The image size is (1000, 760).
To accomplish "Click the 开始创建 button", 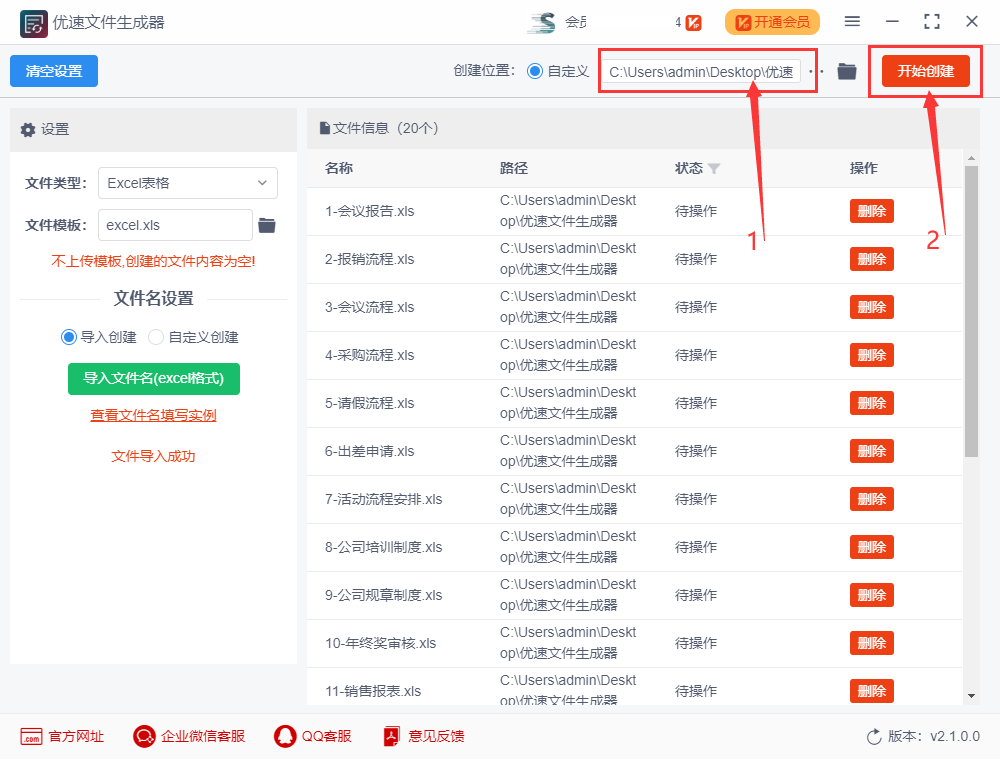I will tap(925, 71).
